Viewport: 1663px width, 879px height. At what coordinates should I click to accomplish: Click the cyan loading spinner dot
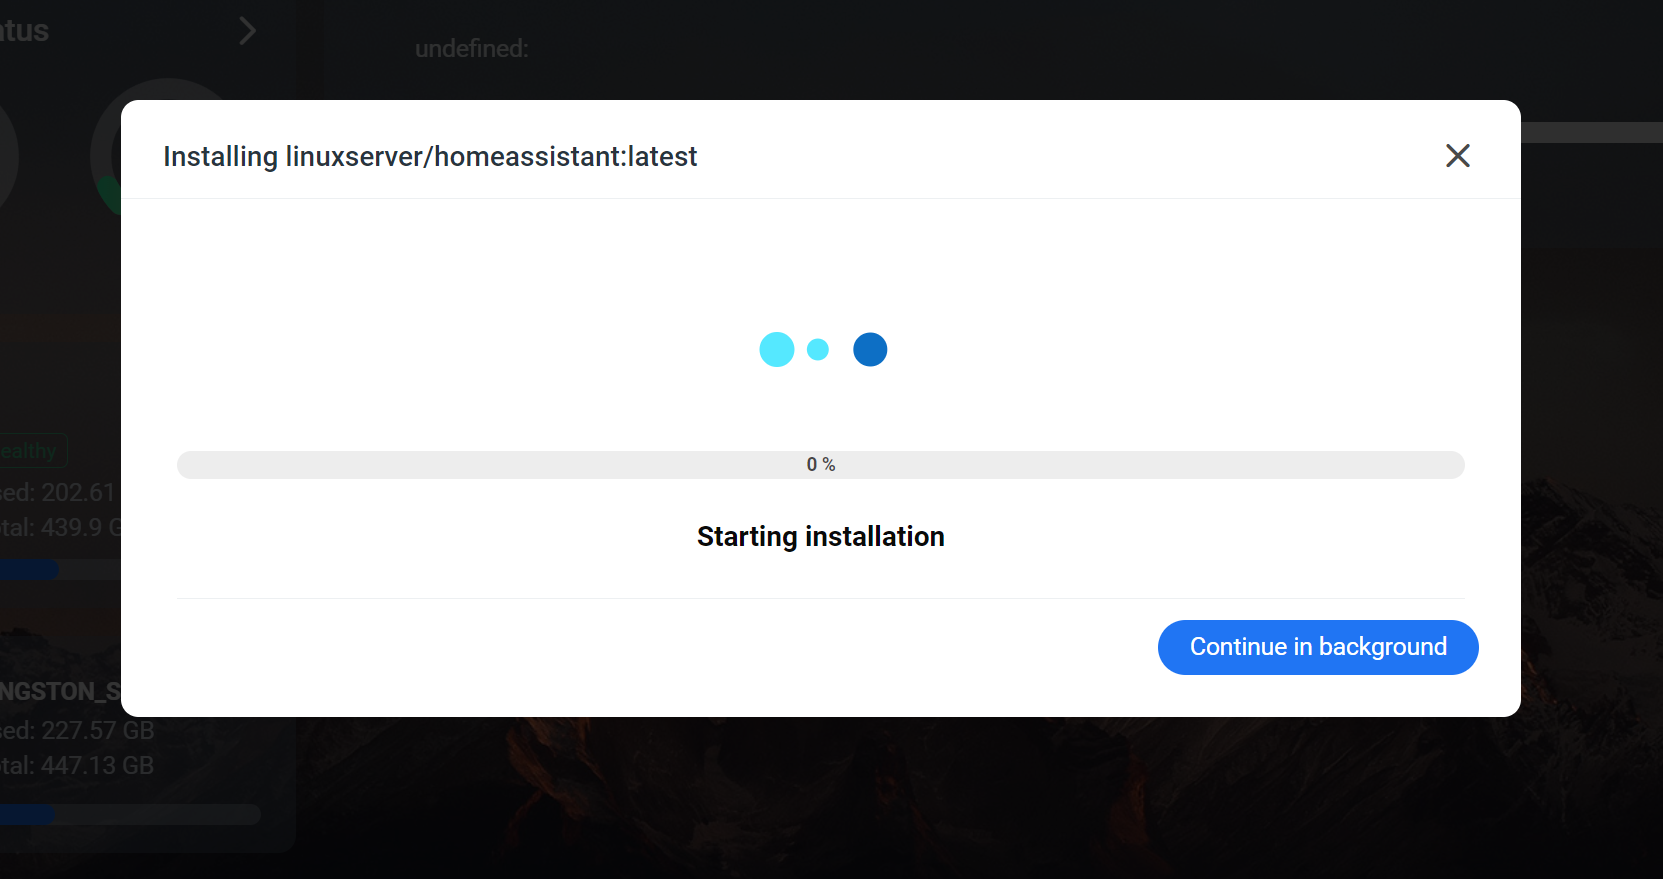[x=777, y=349]
